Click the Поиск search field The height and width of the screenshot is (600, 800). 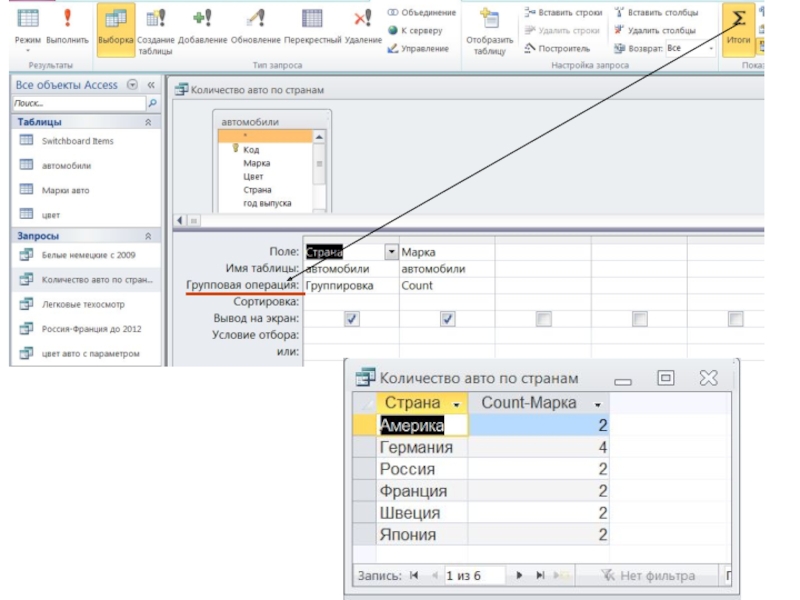click(x=79, y=103)
